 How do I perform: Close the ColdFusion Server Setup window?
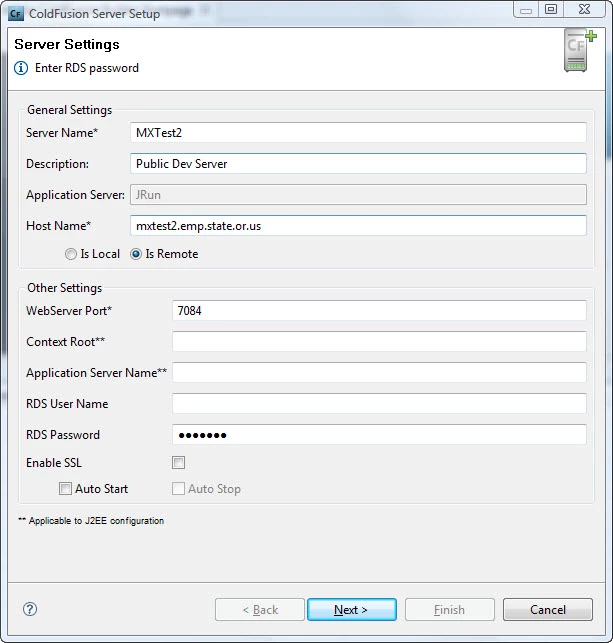tap(585, 9)
